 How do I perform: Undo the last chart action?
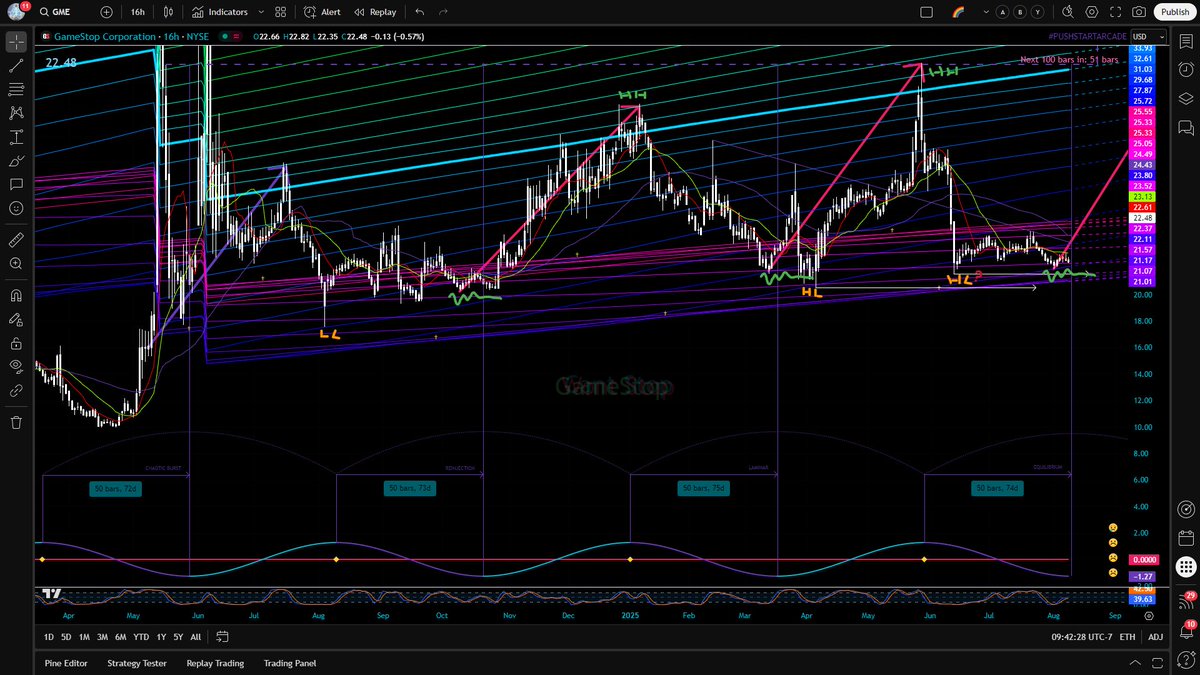point(419,12)
